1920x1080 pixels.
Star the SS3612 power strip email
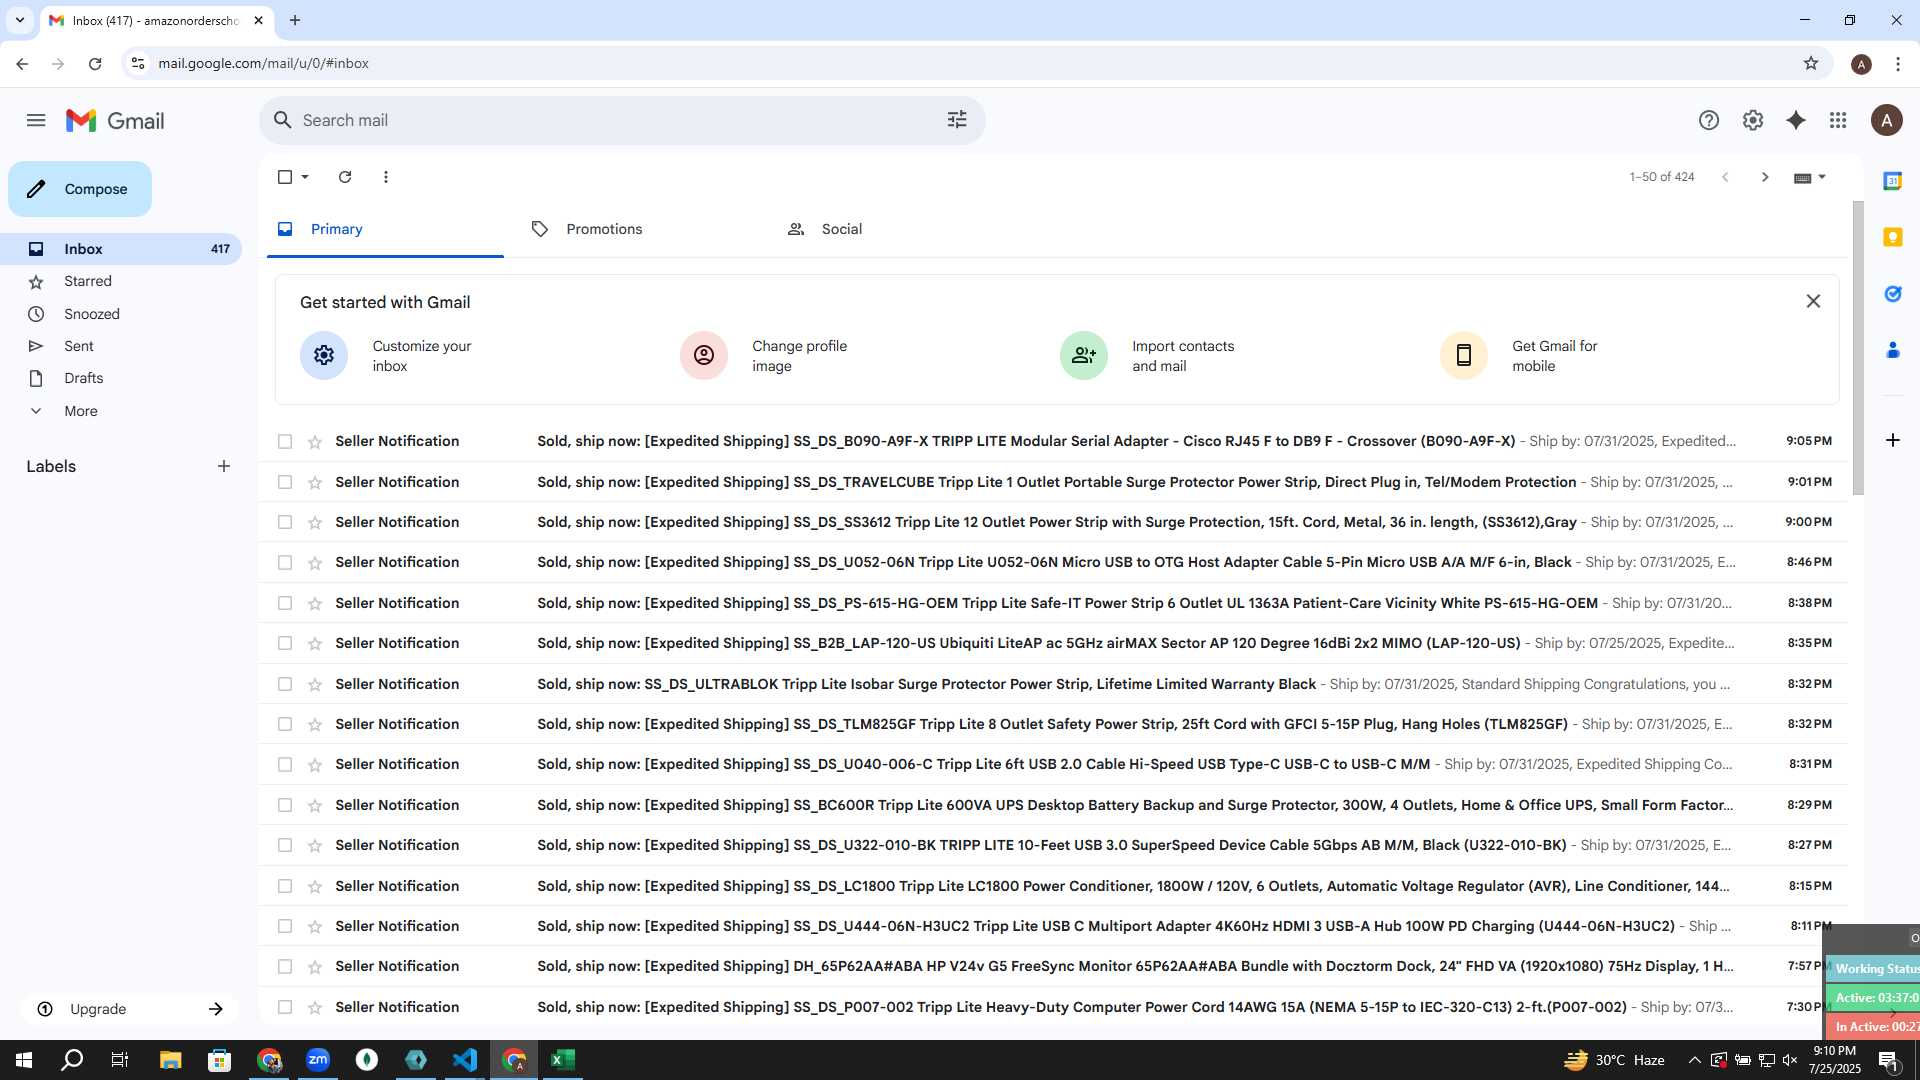coord(315,523)
